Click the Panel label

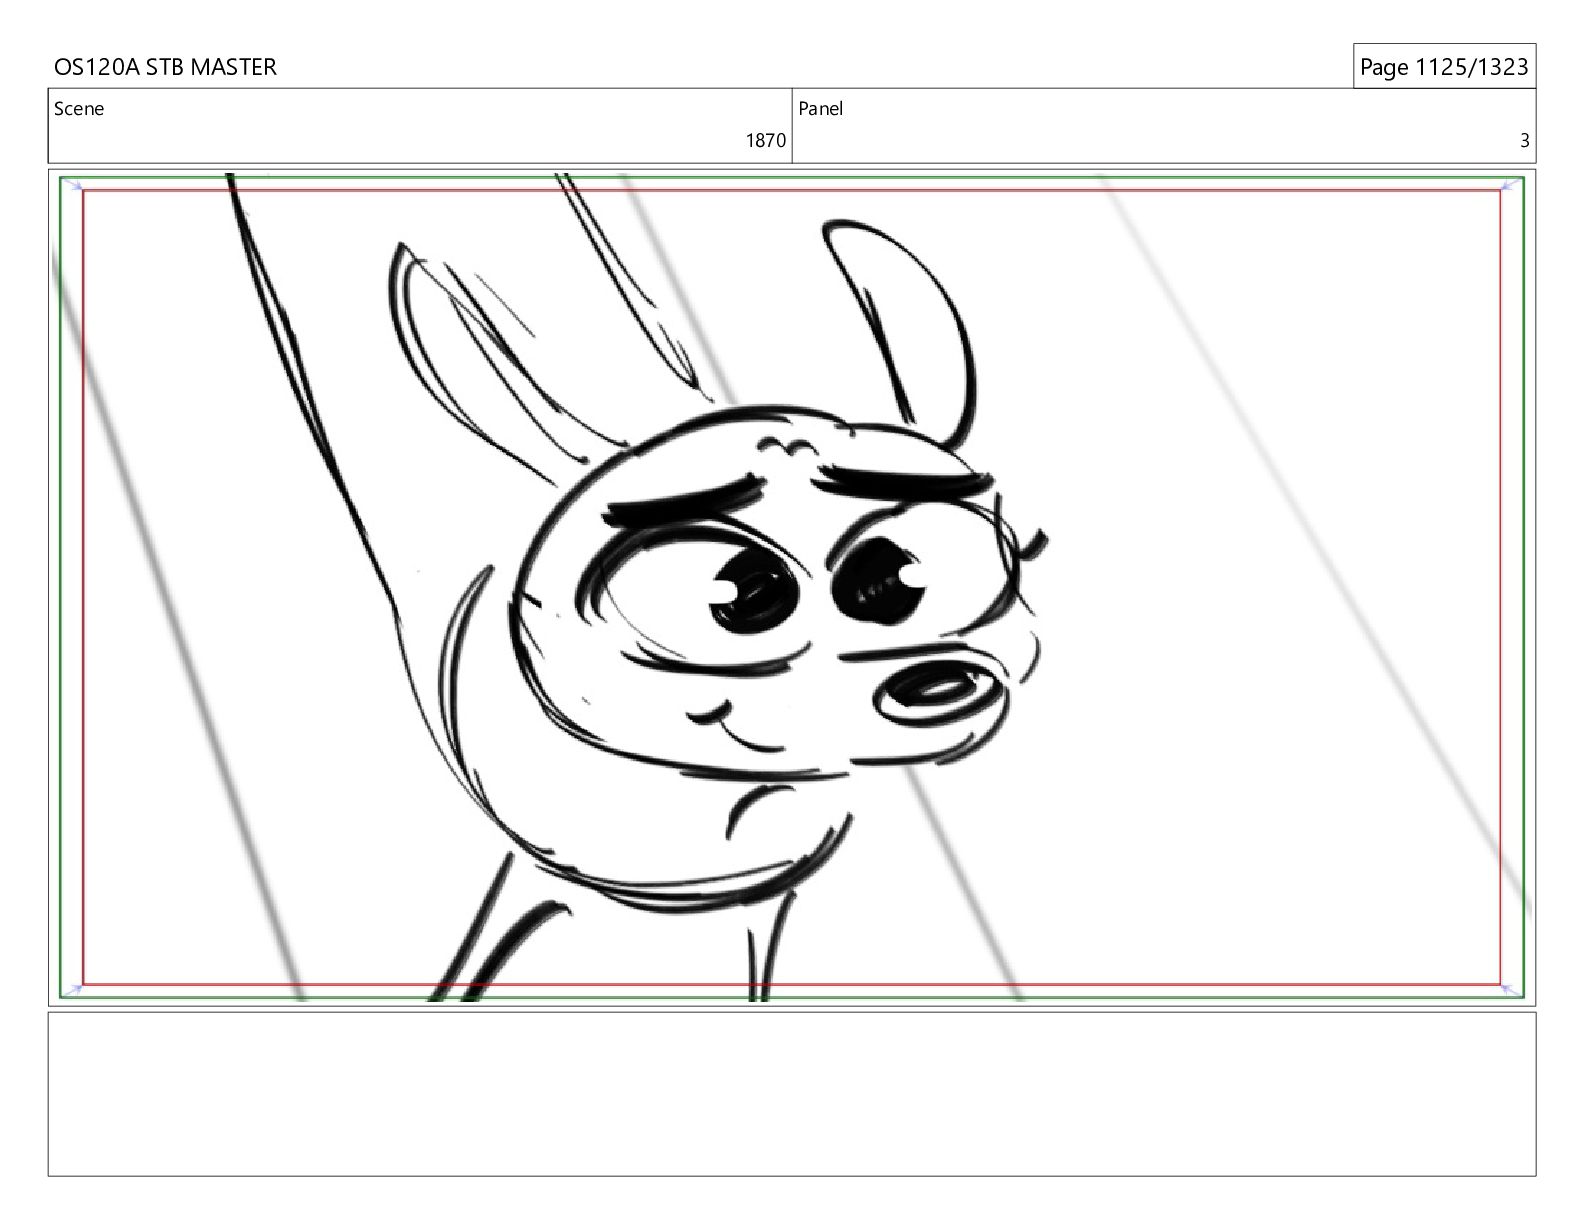(821, 109)
